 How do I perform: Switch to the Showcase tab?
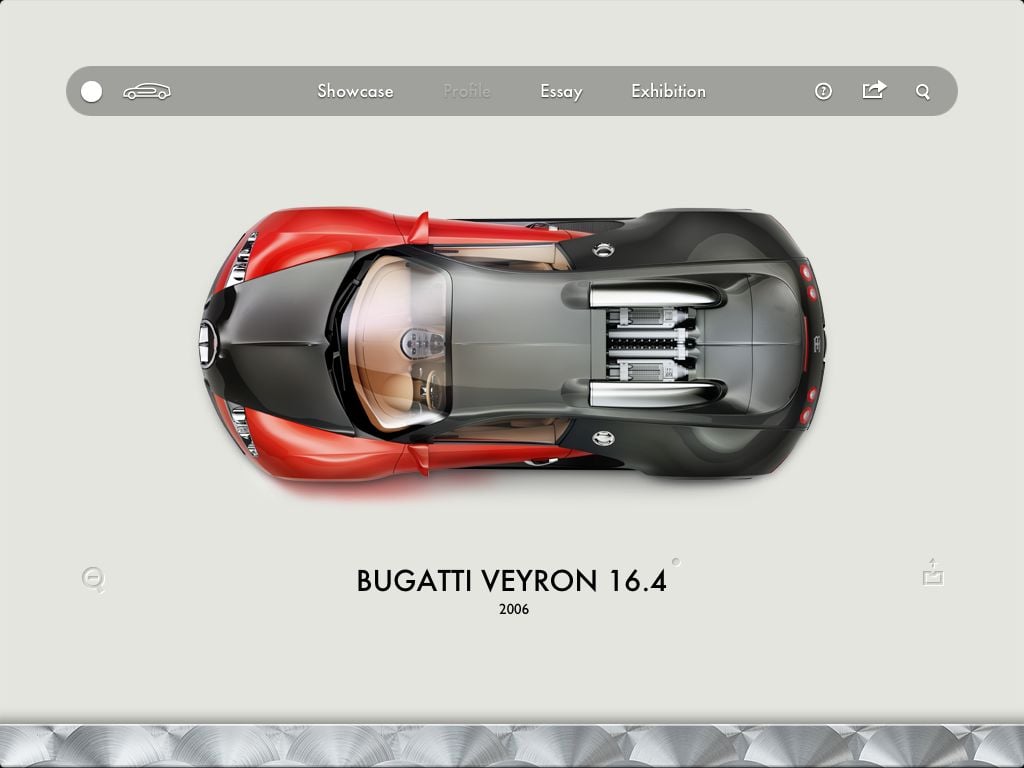[x=355, y=91]
